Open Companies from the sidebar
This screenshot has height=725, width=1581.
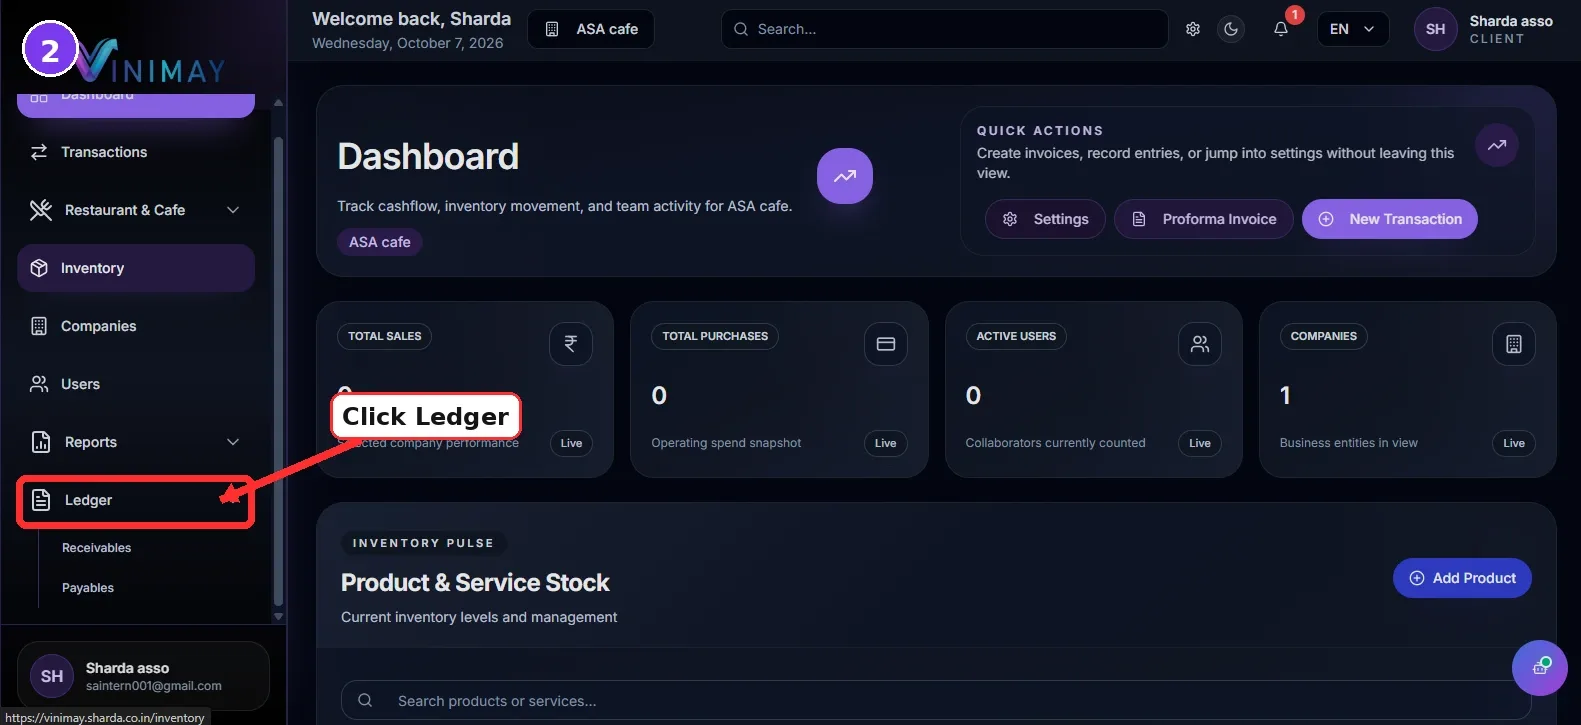[136, 326]
